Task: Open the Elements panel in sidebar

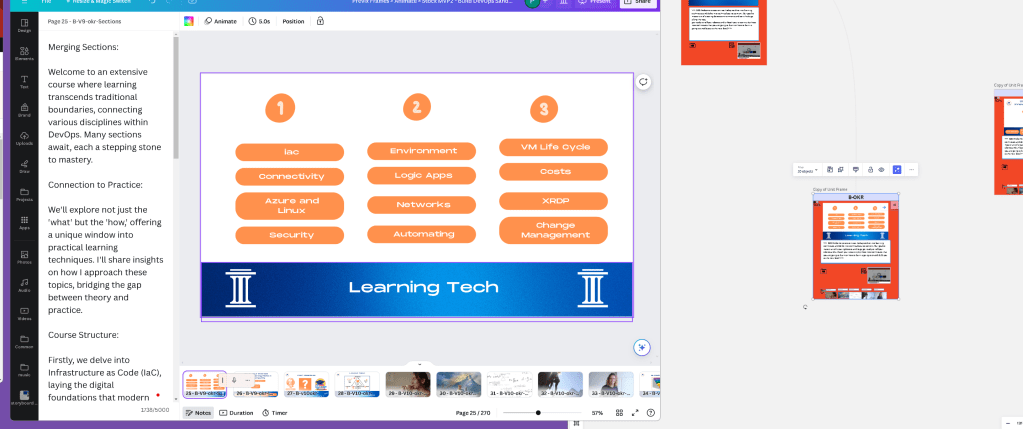Action: pos(24,53)
